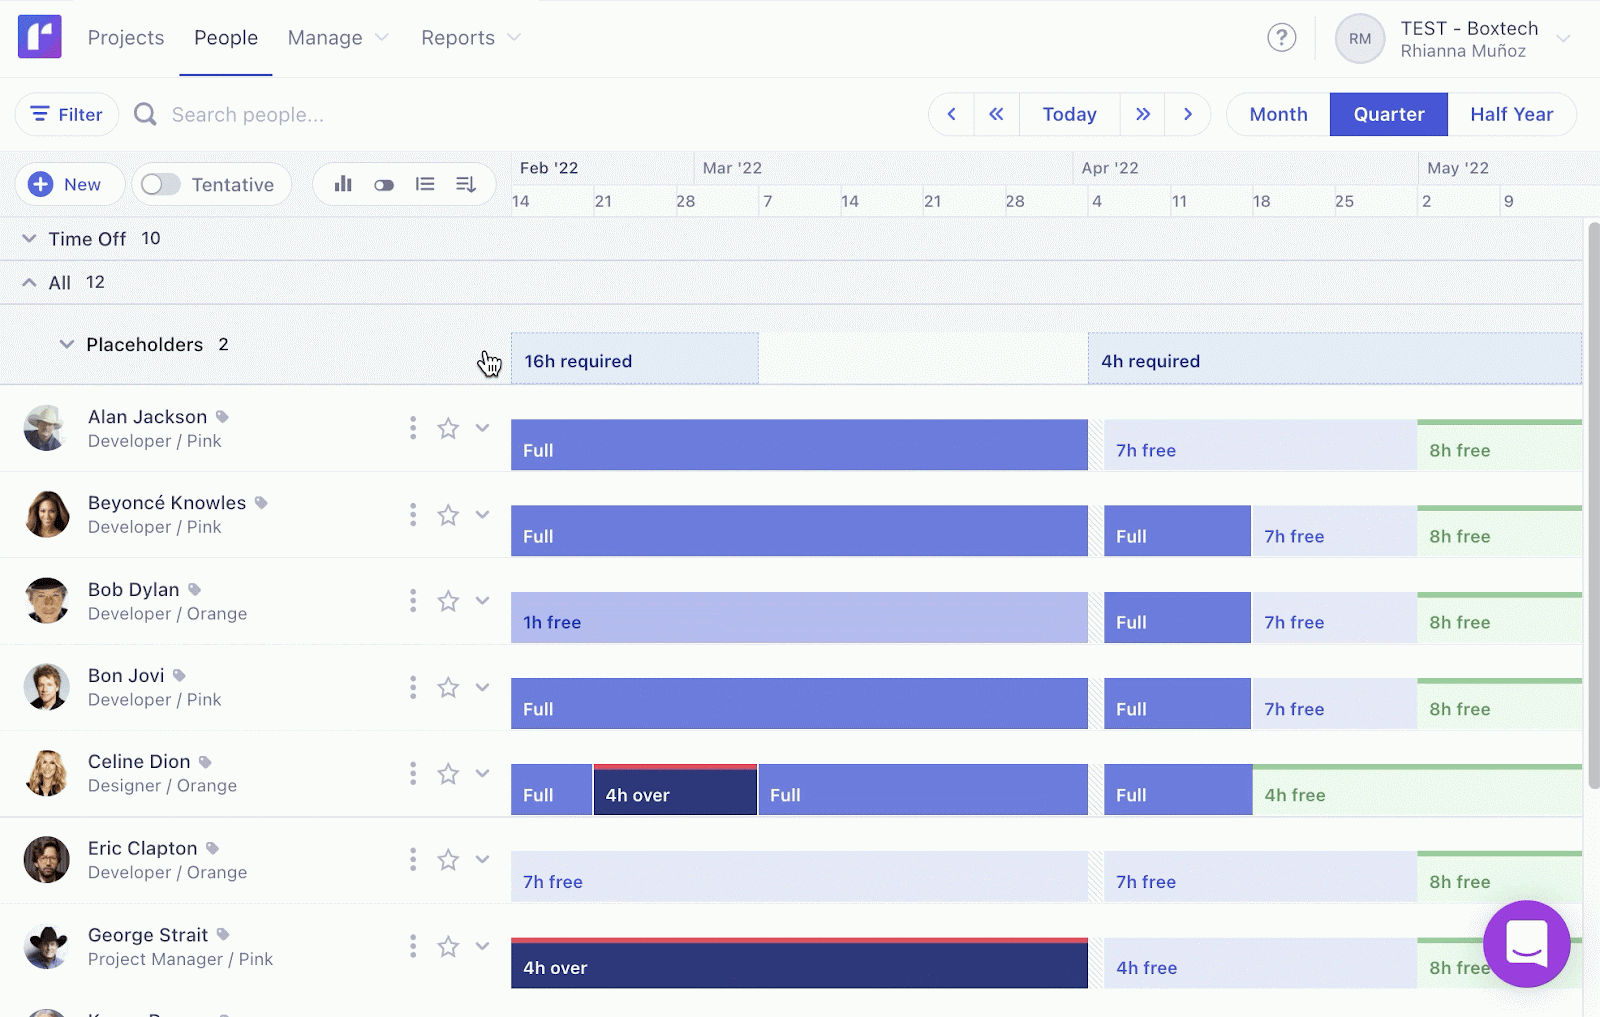This screenshot has height=1017, width=1600.
Task: Expand the Time Off section
Action: (x=28, y=238)
